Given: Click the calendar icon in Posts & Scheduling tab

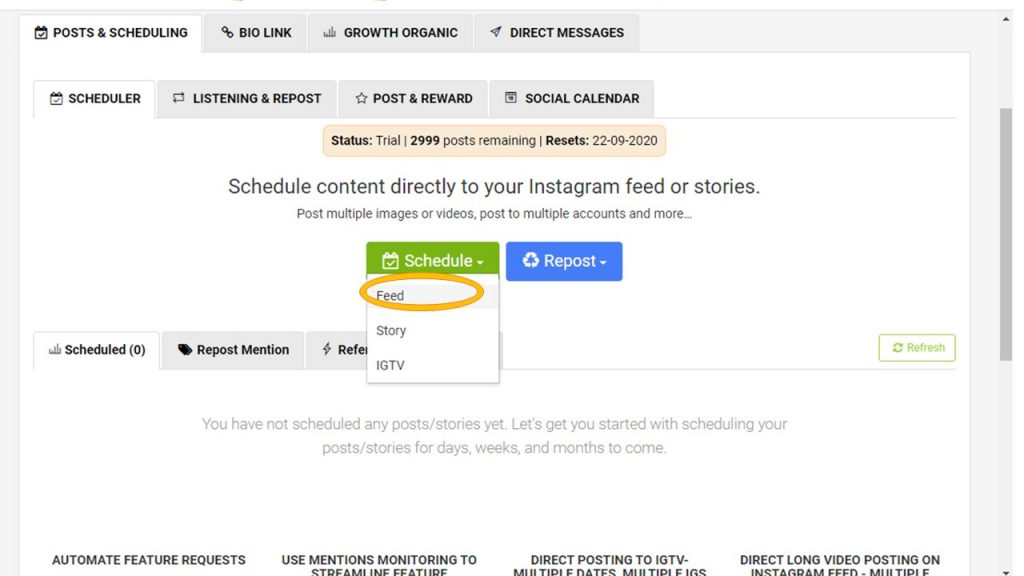Looking at the screenshot, I should [x=41, y=33].
